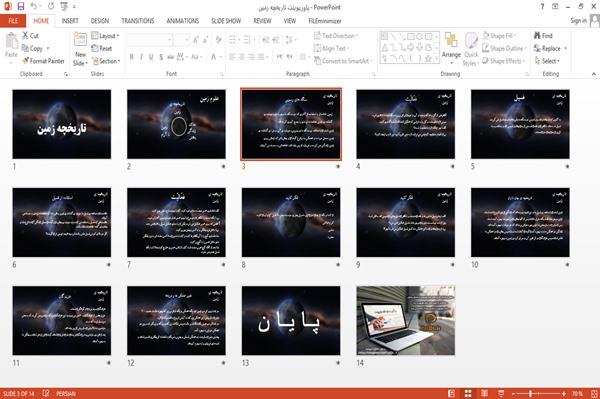The image size is (600, 399).
Task: Open the font name combo box
Action: (x=150, y=40)
